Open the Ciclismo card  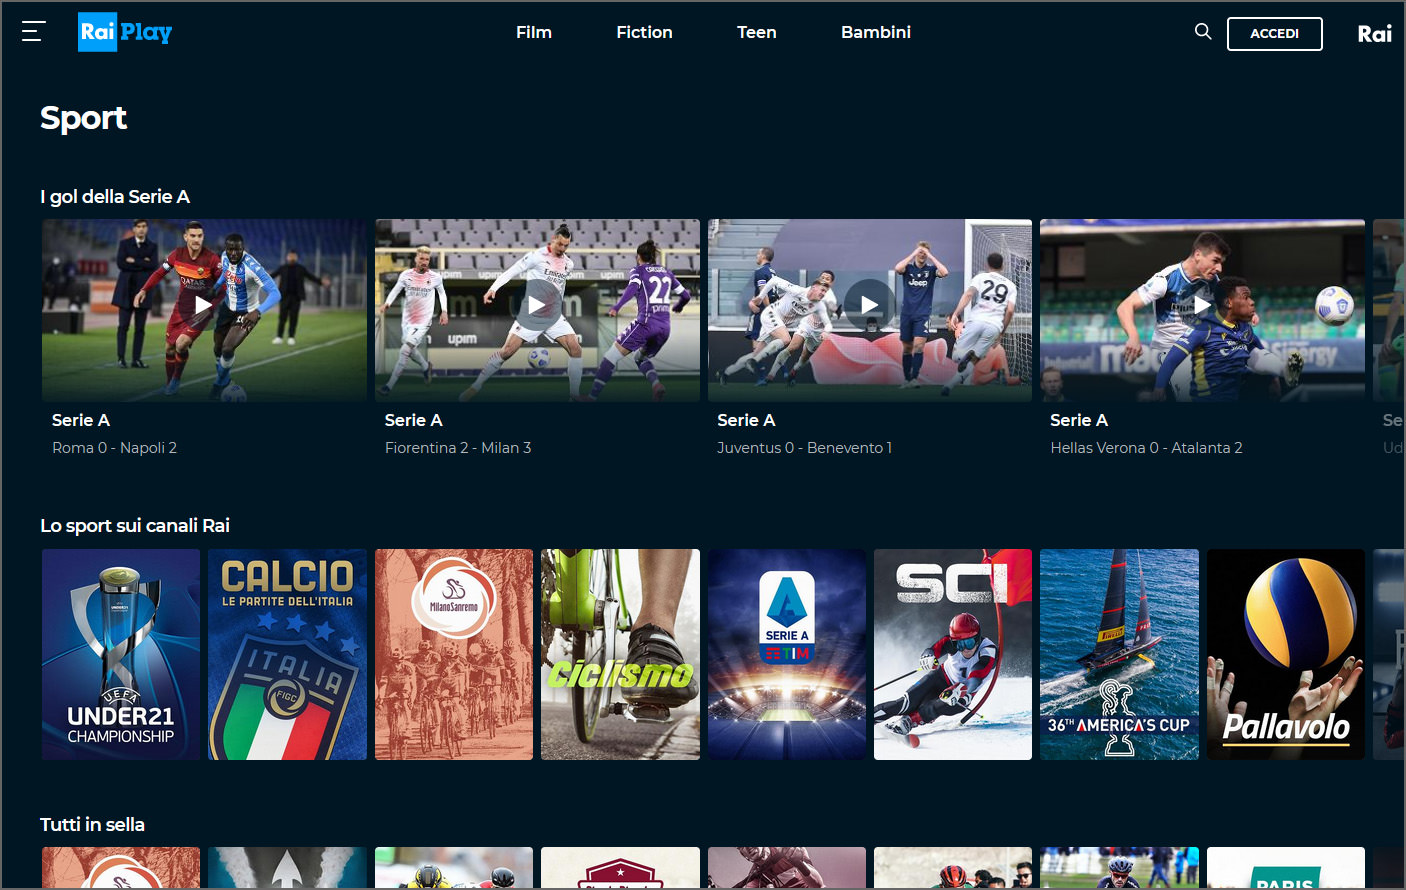(x=620, y=654)
